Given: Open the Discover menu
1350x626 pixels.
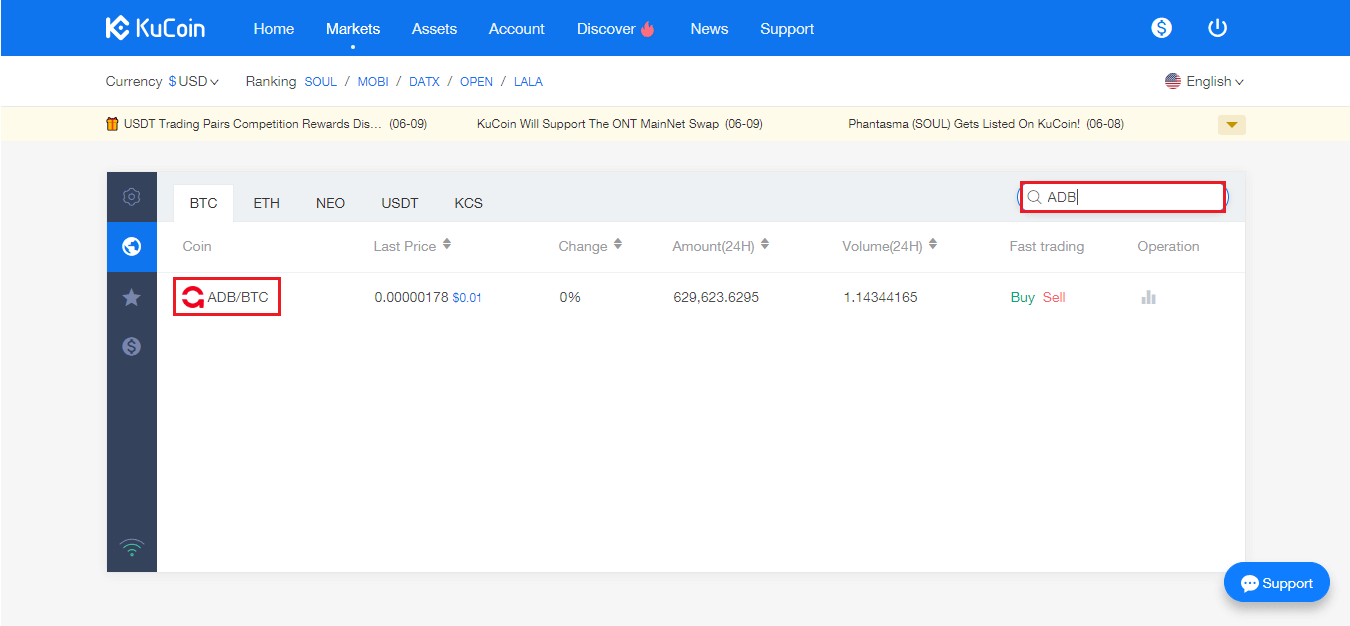Looking at the screenshot, I should click(x=606, y=29).
